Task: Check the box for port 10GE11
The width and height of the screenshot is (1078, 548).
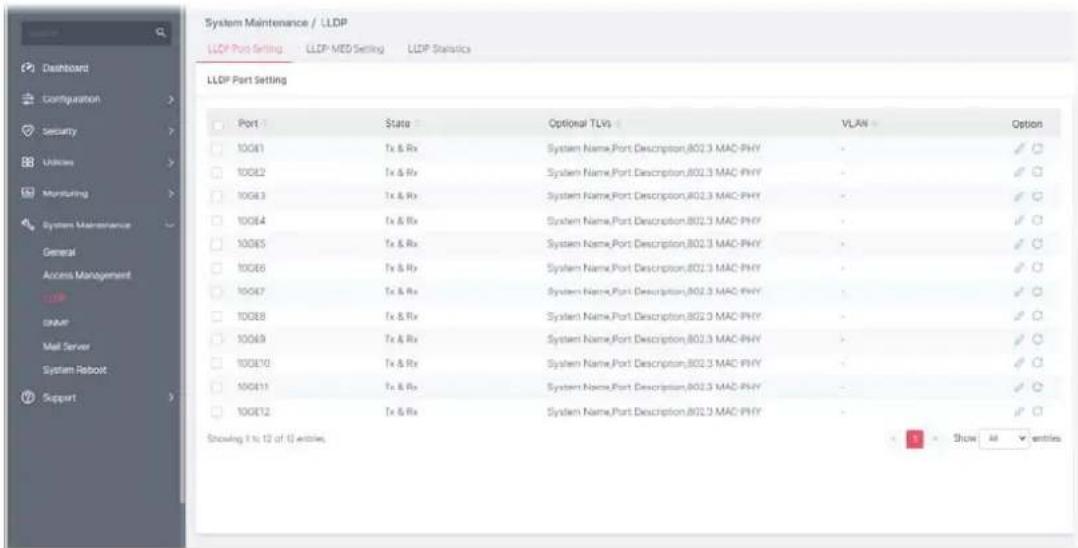Action: tap(219, 386)
